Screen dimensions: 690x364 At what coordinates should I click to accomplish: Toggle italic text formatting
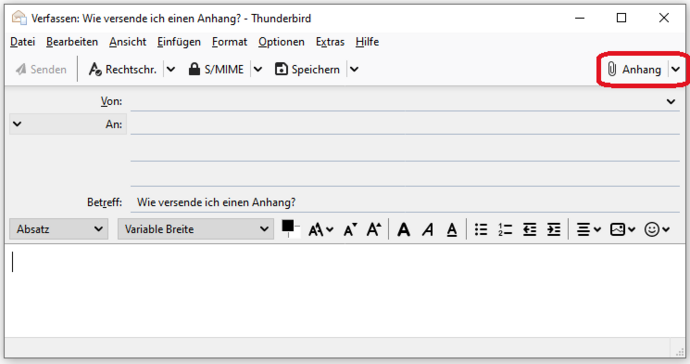tap(428, 229)
